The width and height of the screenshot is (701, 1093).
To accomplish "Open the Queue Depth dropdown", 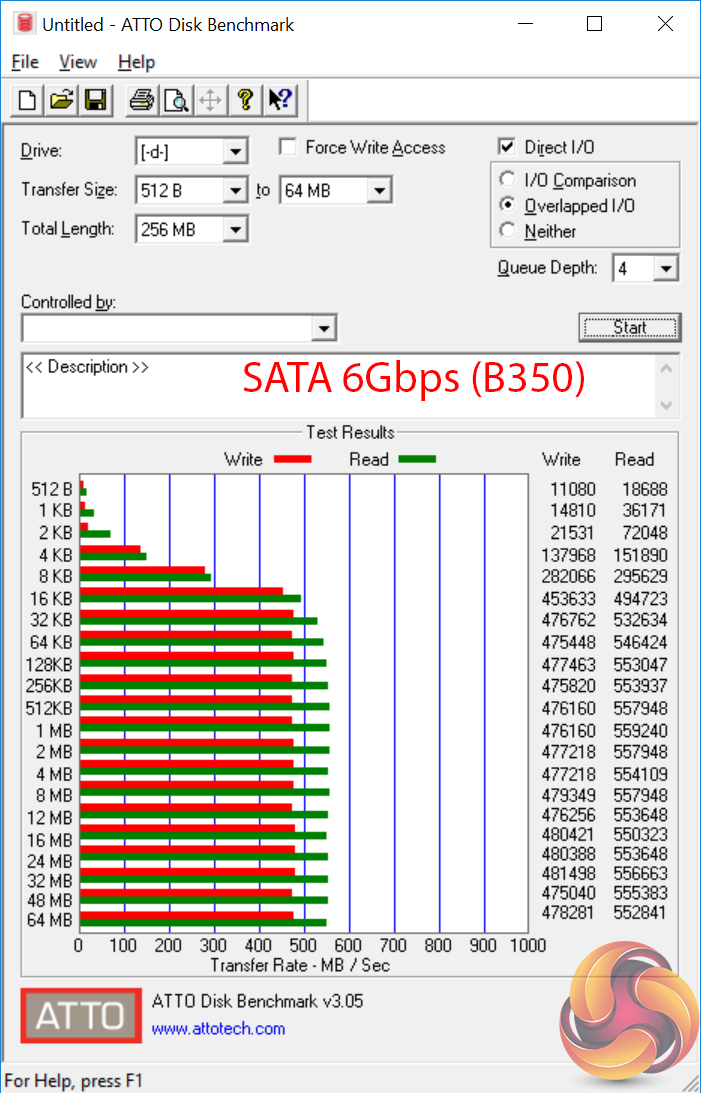I will click(665, 268).
